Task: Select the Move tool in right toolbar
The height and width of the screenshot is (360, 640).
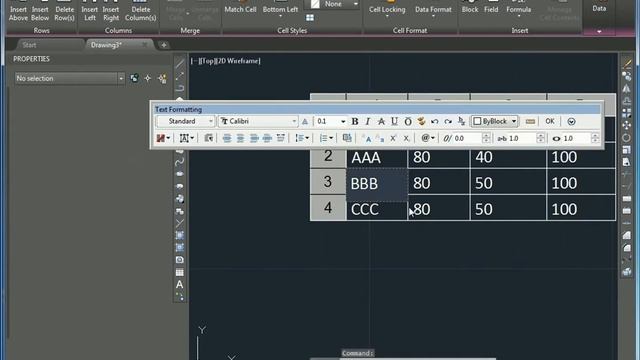Action: 627,125
